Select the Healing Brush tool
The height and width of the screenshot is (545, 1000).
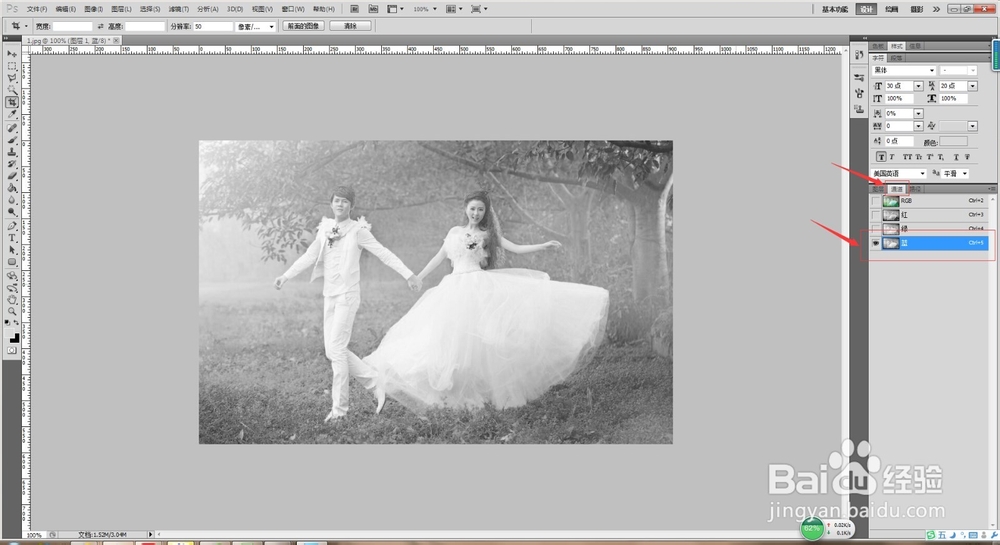12,127
